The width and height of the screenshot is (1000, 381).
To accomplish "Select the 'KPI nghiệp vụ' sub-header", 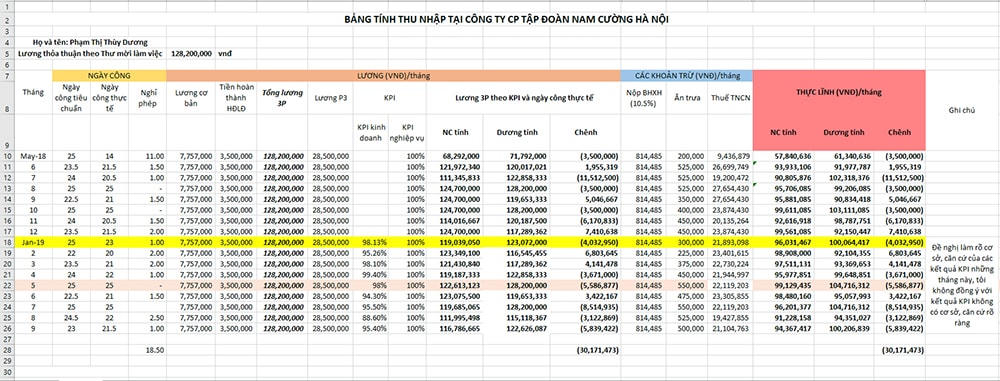I will [407, 132].
